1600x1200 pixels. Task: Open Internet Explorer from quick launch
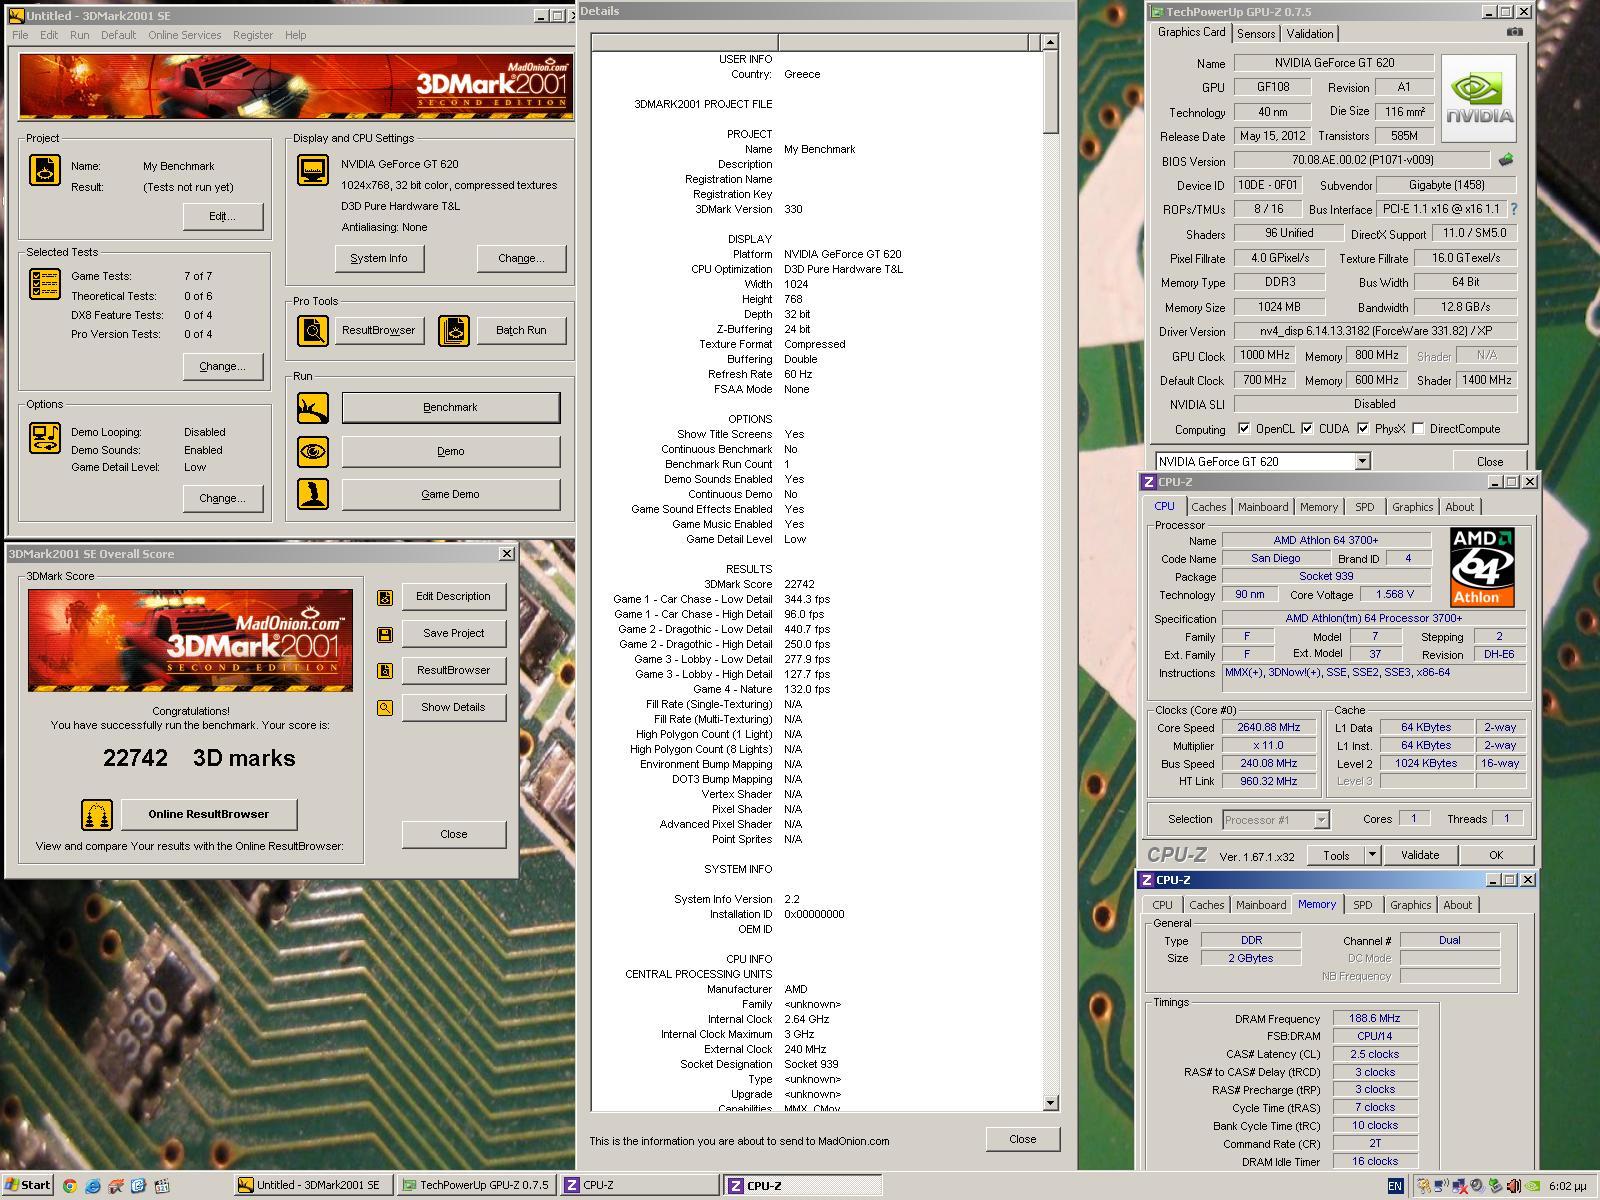[93, 1186]
